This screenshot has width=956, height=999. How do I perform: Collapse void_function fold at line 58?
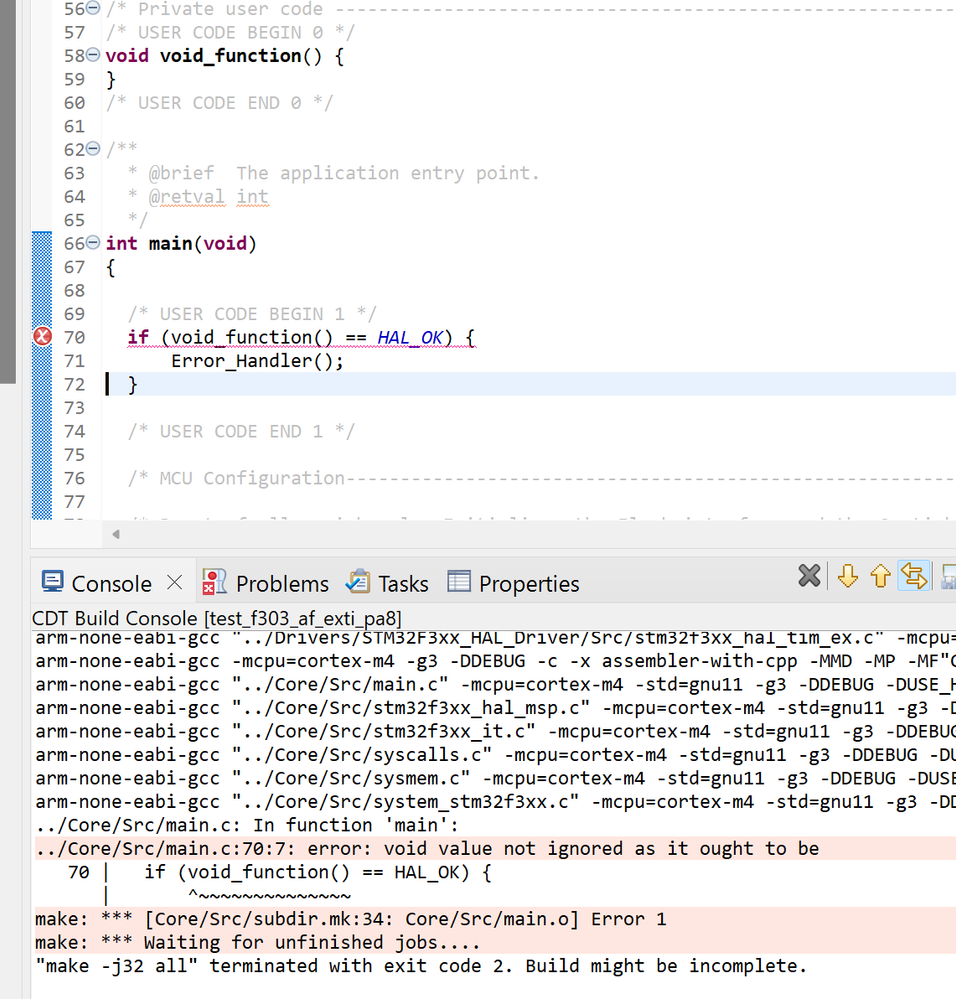pos(93,55)
